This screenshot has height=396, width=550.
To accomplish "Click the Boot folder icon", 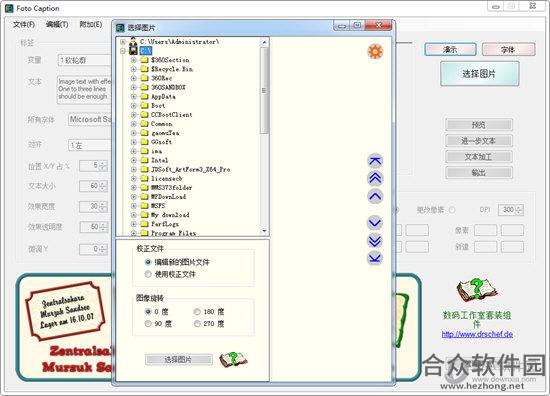I will [x=145, y=105].
